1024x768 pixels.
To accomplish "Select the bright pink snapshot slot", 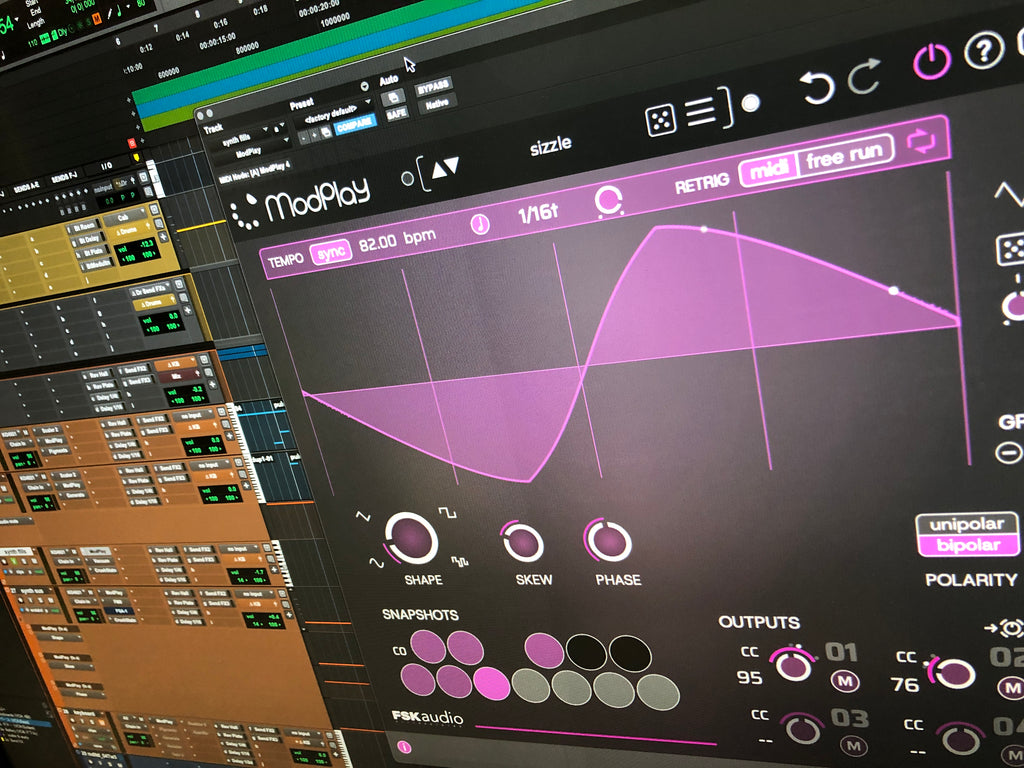I will click(491, 683).
